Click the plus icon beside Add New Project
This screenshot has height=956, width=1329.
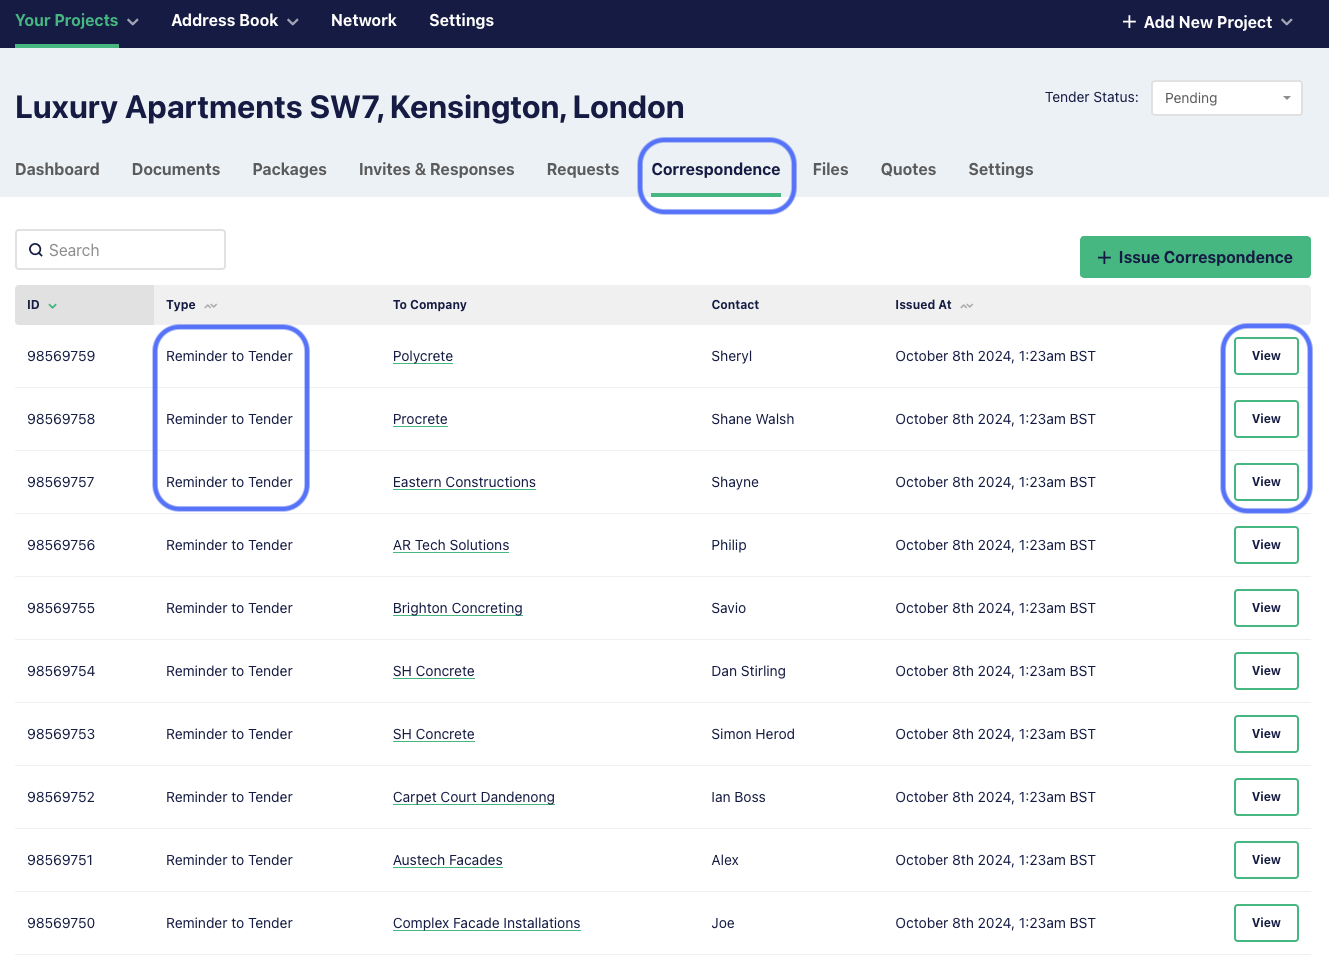1129,22
